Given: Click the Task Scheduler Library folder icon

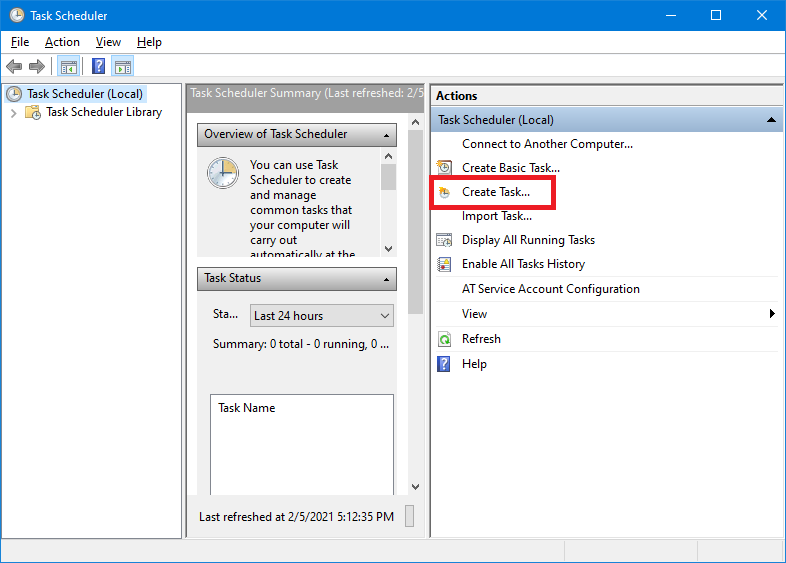Looking at the screenshot, I should (x=33, y=112).
